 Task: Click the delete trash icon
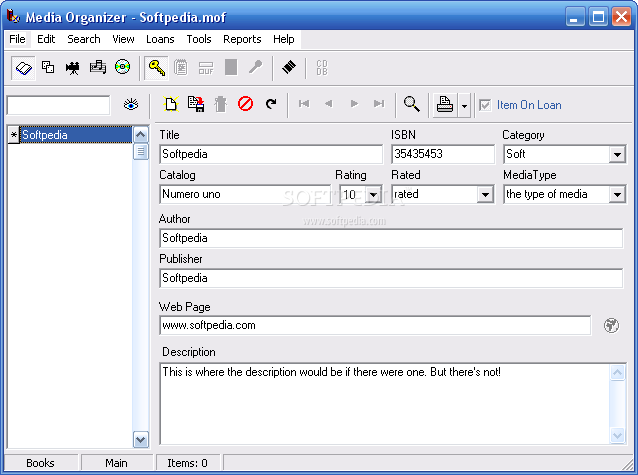pyautogui.click(x=221, y=104)
